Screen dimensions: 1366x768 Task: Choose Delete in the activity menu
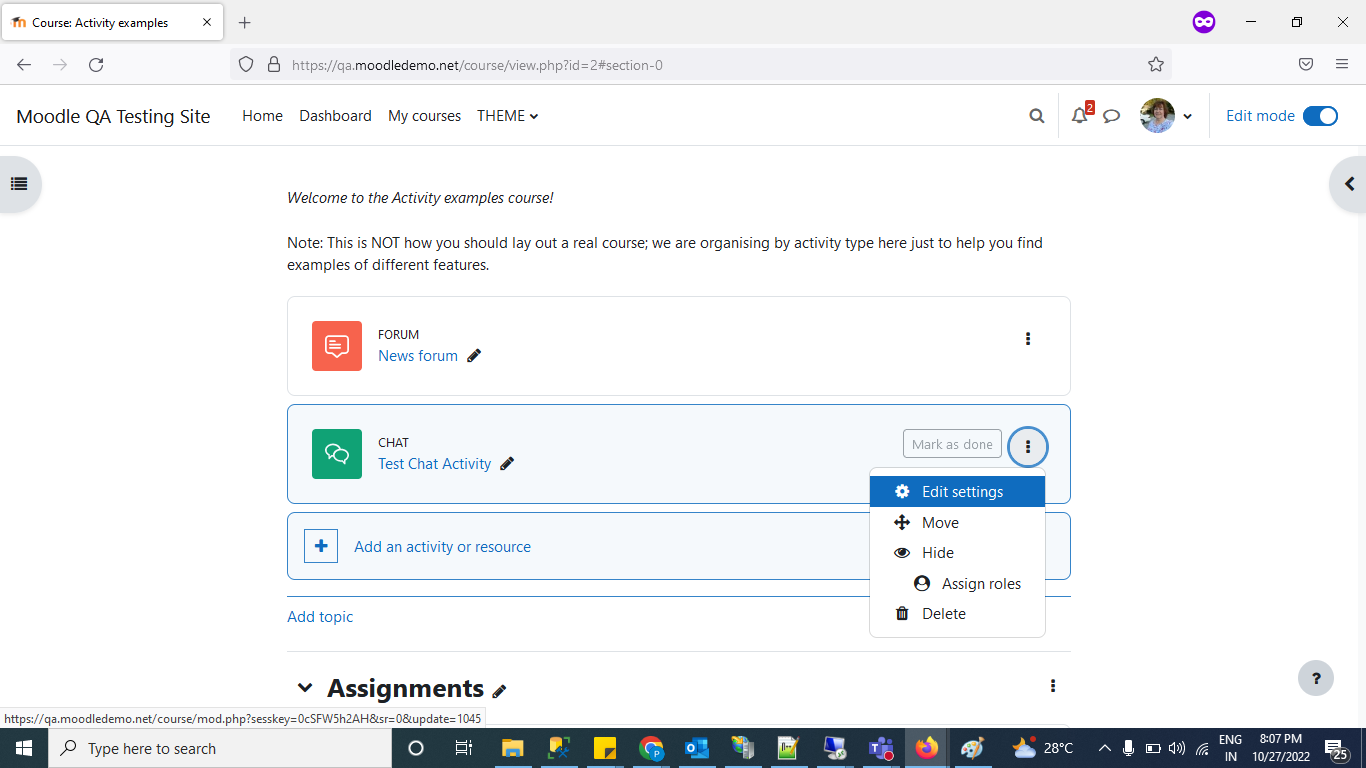957,614
